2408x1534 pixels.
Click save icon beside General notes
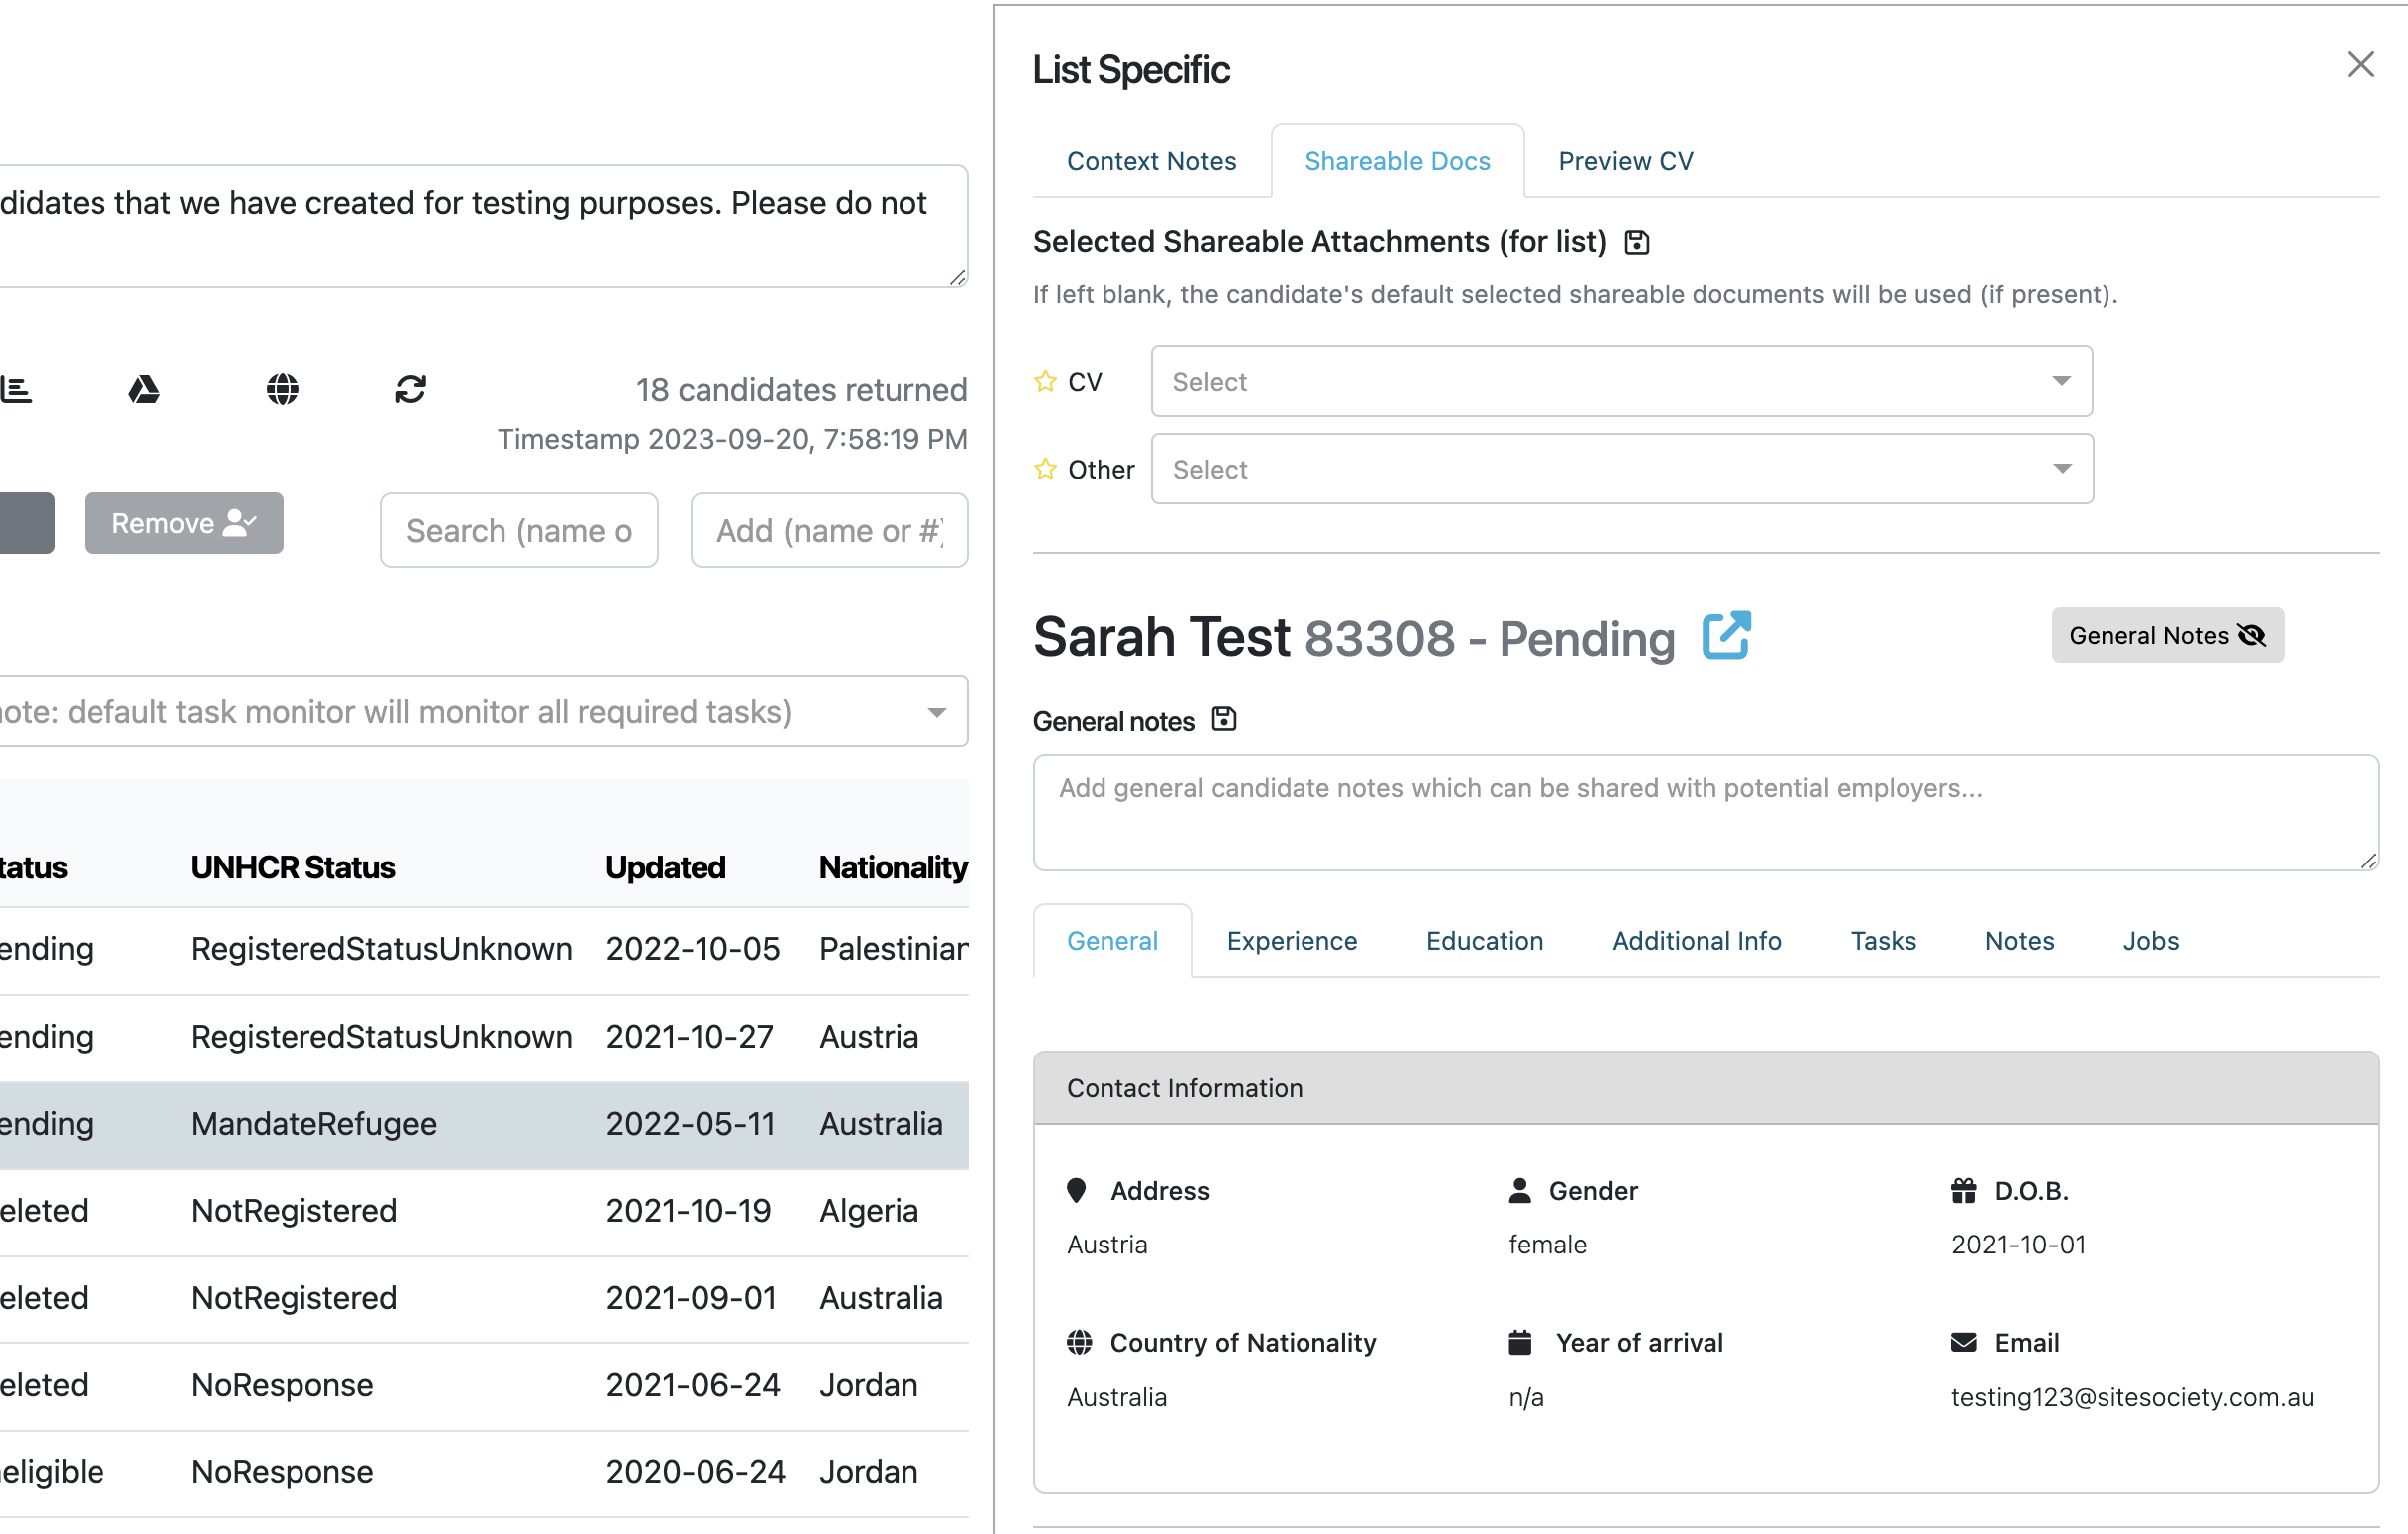click(x=1223, y=719)
